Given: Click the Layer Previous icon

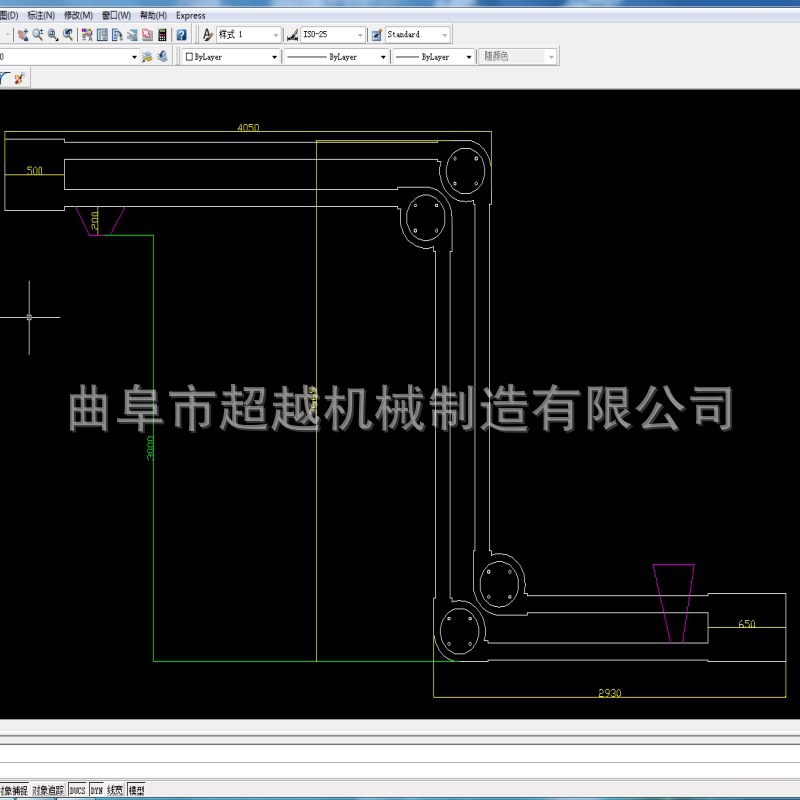Looking at the screenshot, I should tap(162, 57).
